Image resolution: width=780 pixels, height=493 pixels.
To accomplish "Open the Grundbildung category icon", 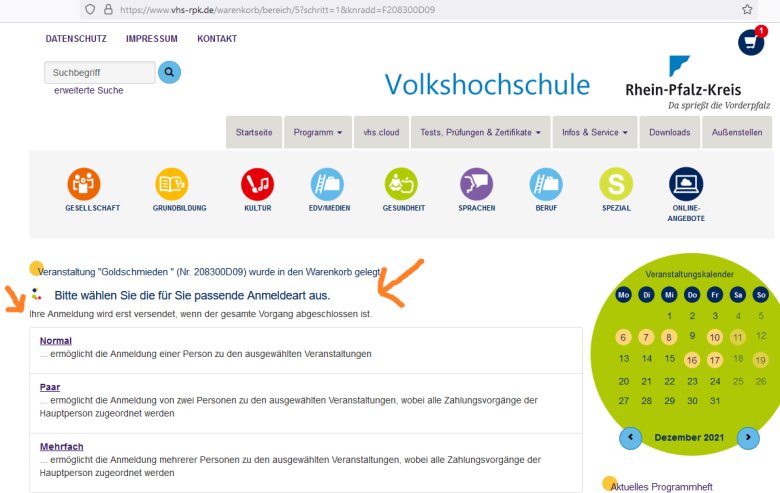I will (x=172, y=184).
